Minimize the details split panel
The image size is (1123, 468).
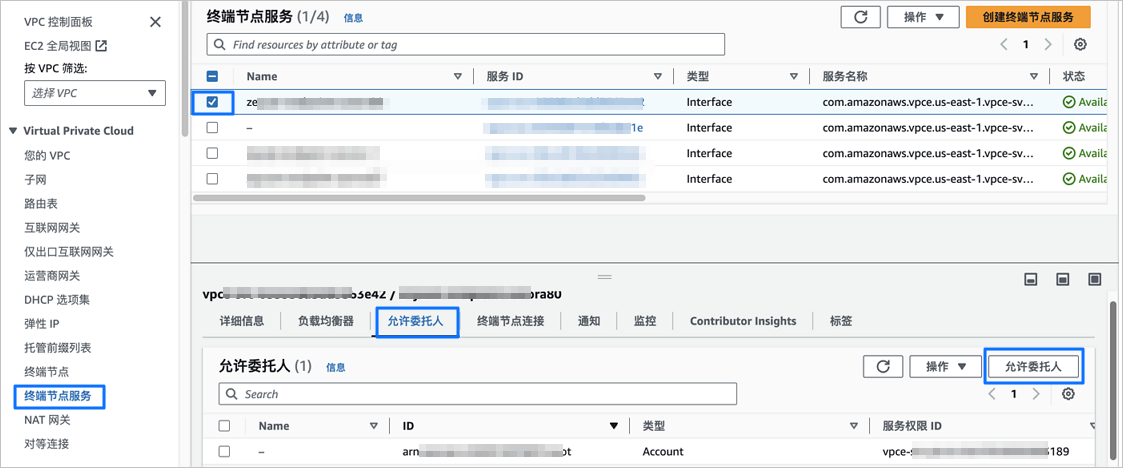[x=1031, y=279]
